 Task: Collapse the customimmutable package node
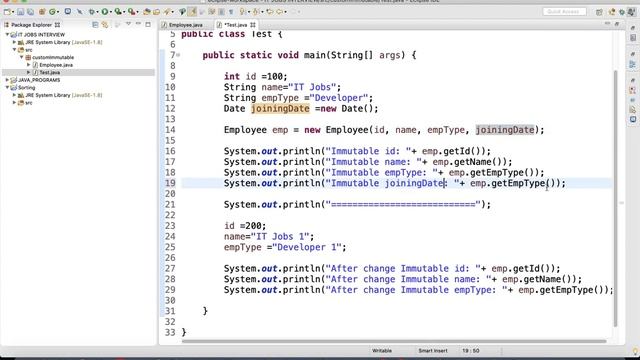(x=22, y=57)
